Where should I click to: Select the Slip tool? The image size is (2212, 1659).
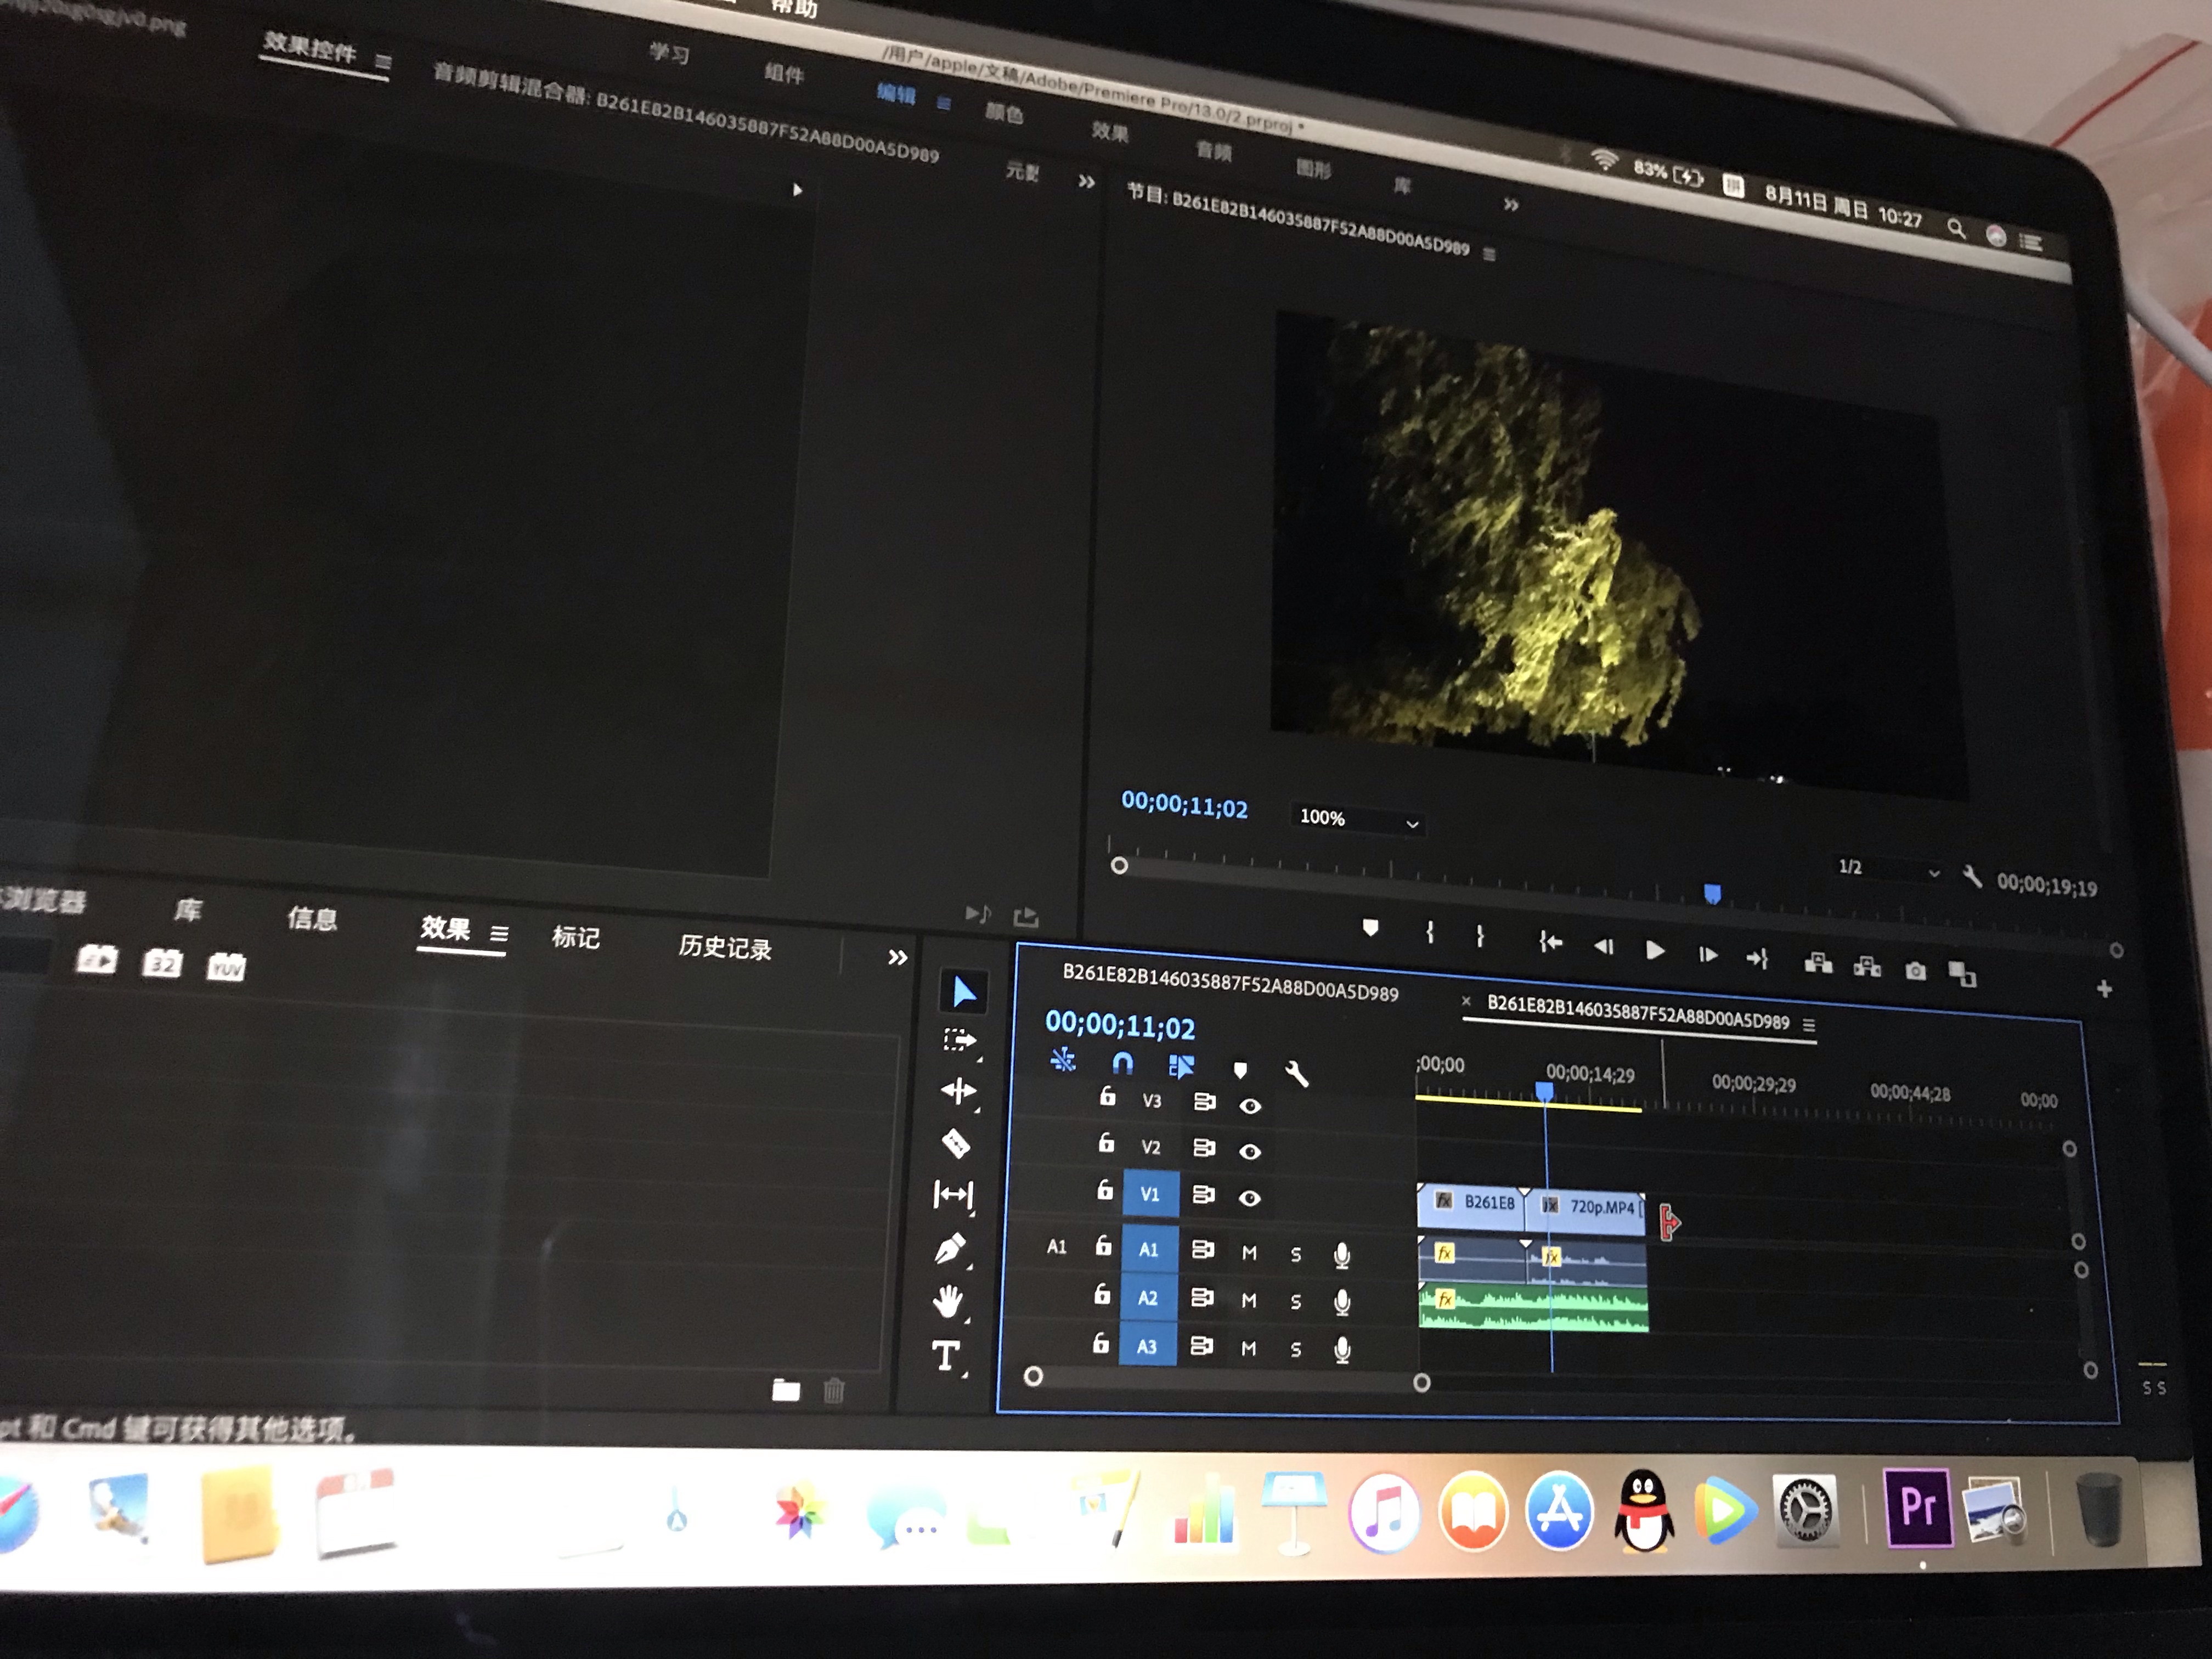(953, 1194)
